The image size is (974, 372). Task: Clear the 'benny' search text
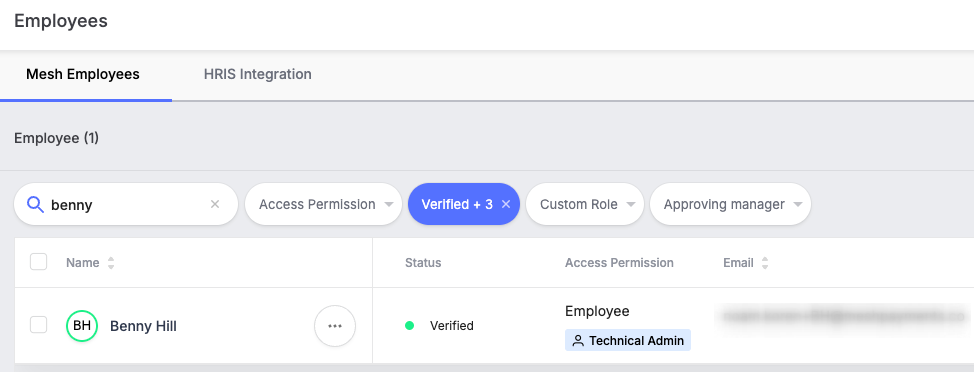click(215, 204)
